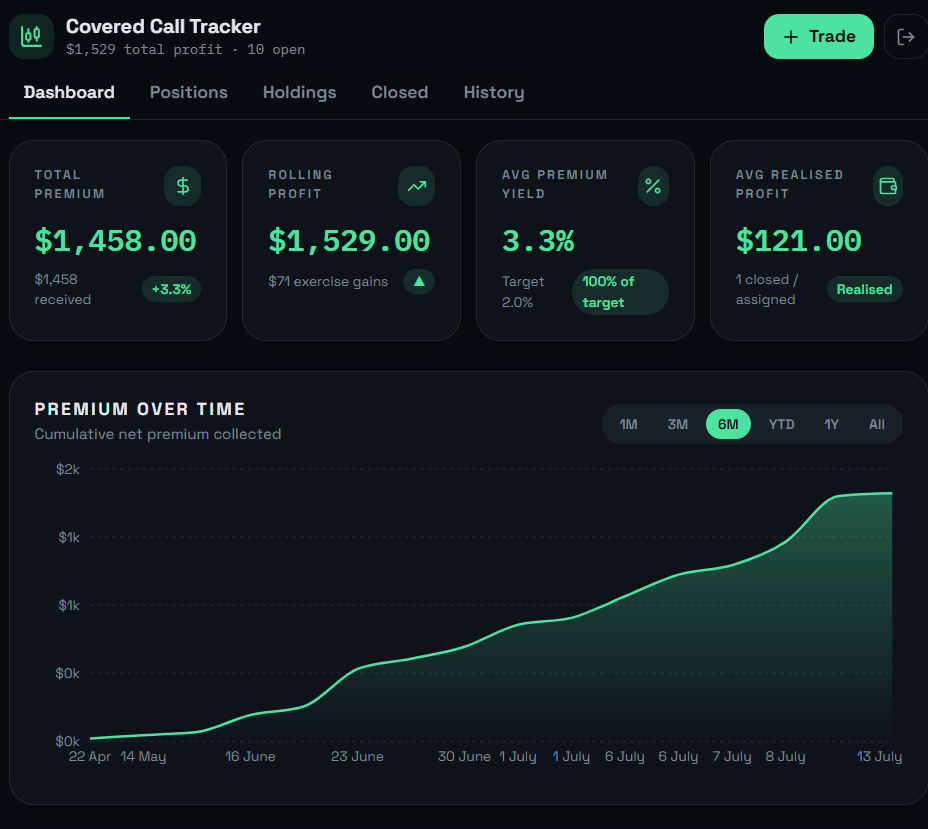Select the 1M chart range
The image size is (928, 829).
click(628, 424)
